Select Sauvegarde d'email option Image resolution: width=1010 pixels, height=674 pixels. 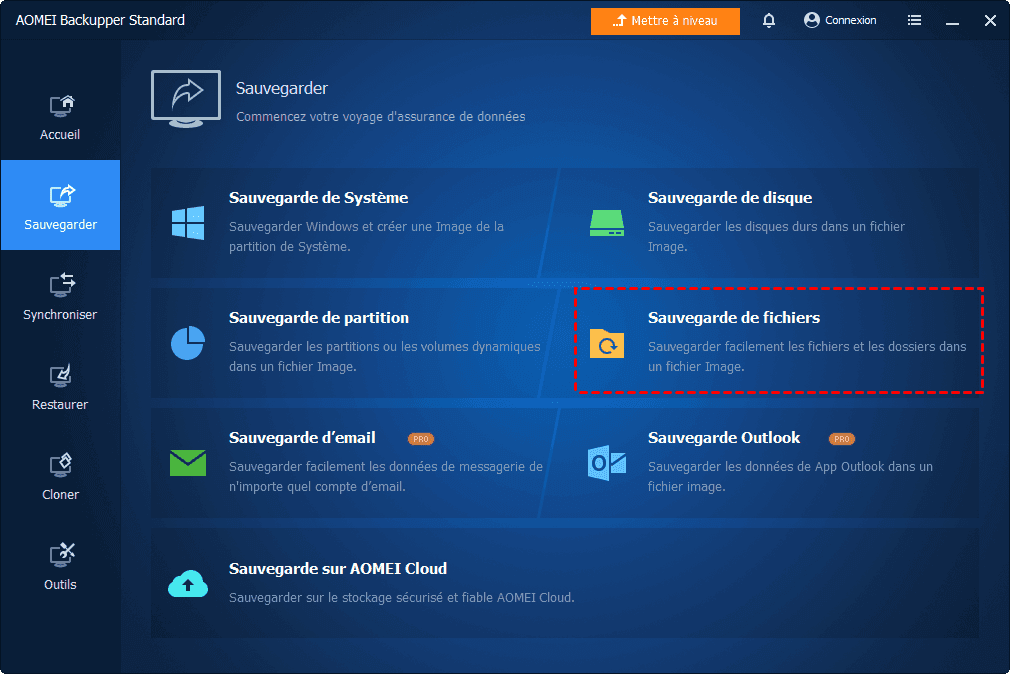(x=302, y=438)
